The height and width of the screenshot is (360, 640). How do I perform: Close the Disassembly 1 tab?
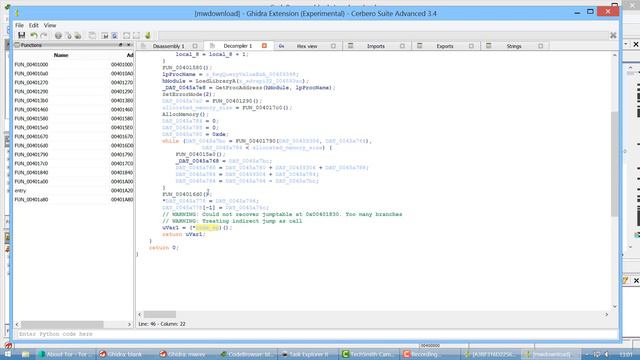195,46
